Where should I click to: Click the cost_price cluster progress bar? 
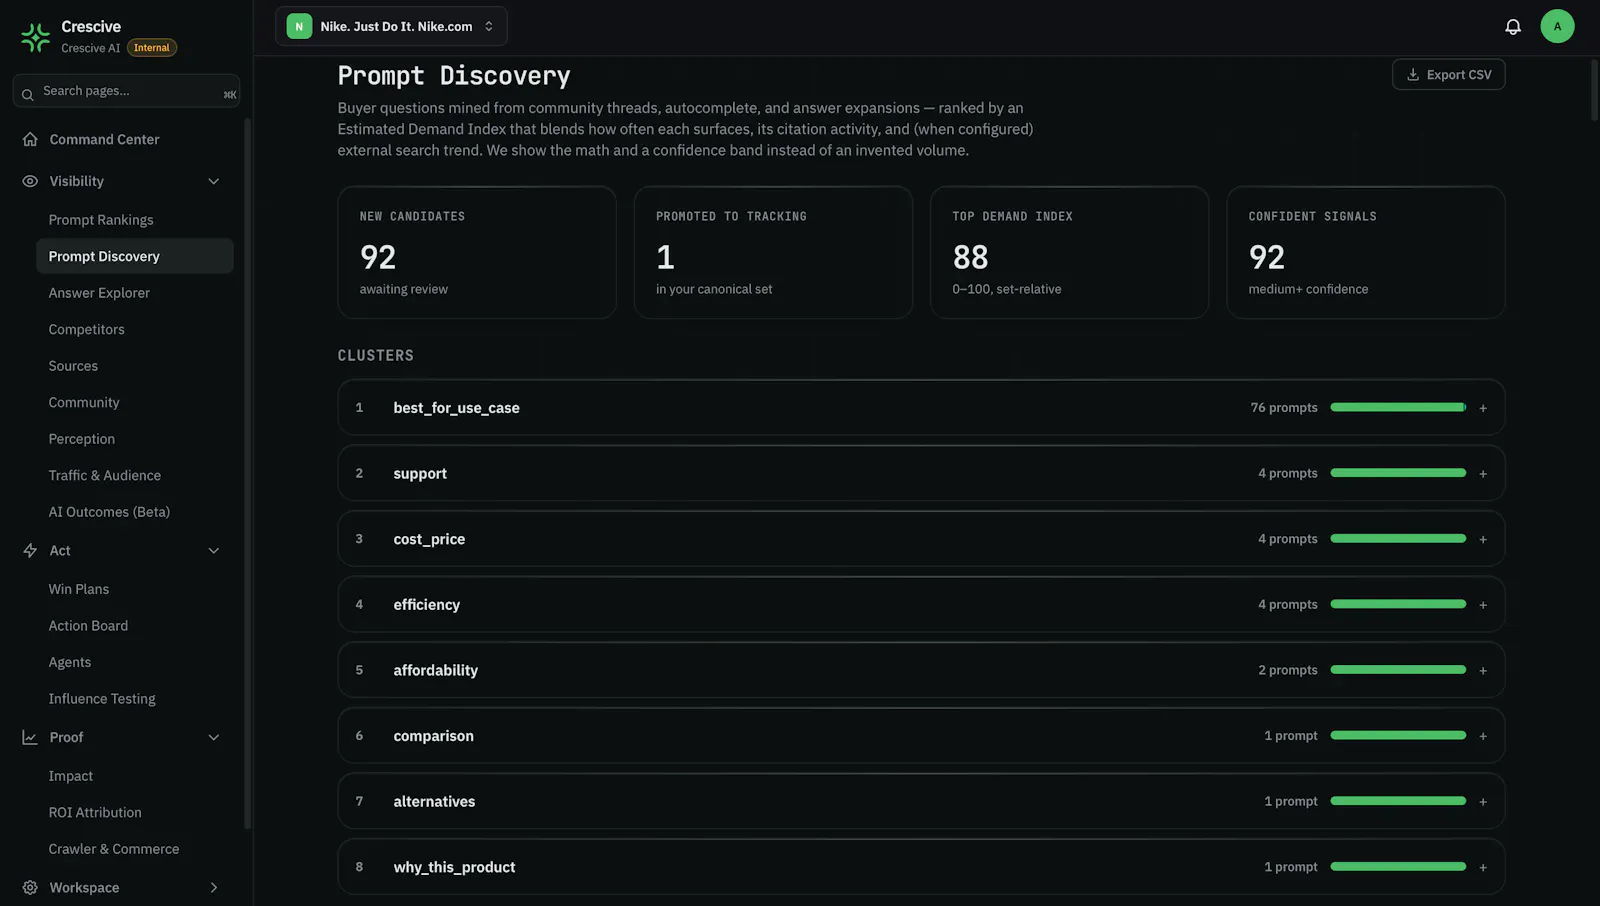tap(1398, 539)
